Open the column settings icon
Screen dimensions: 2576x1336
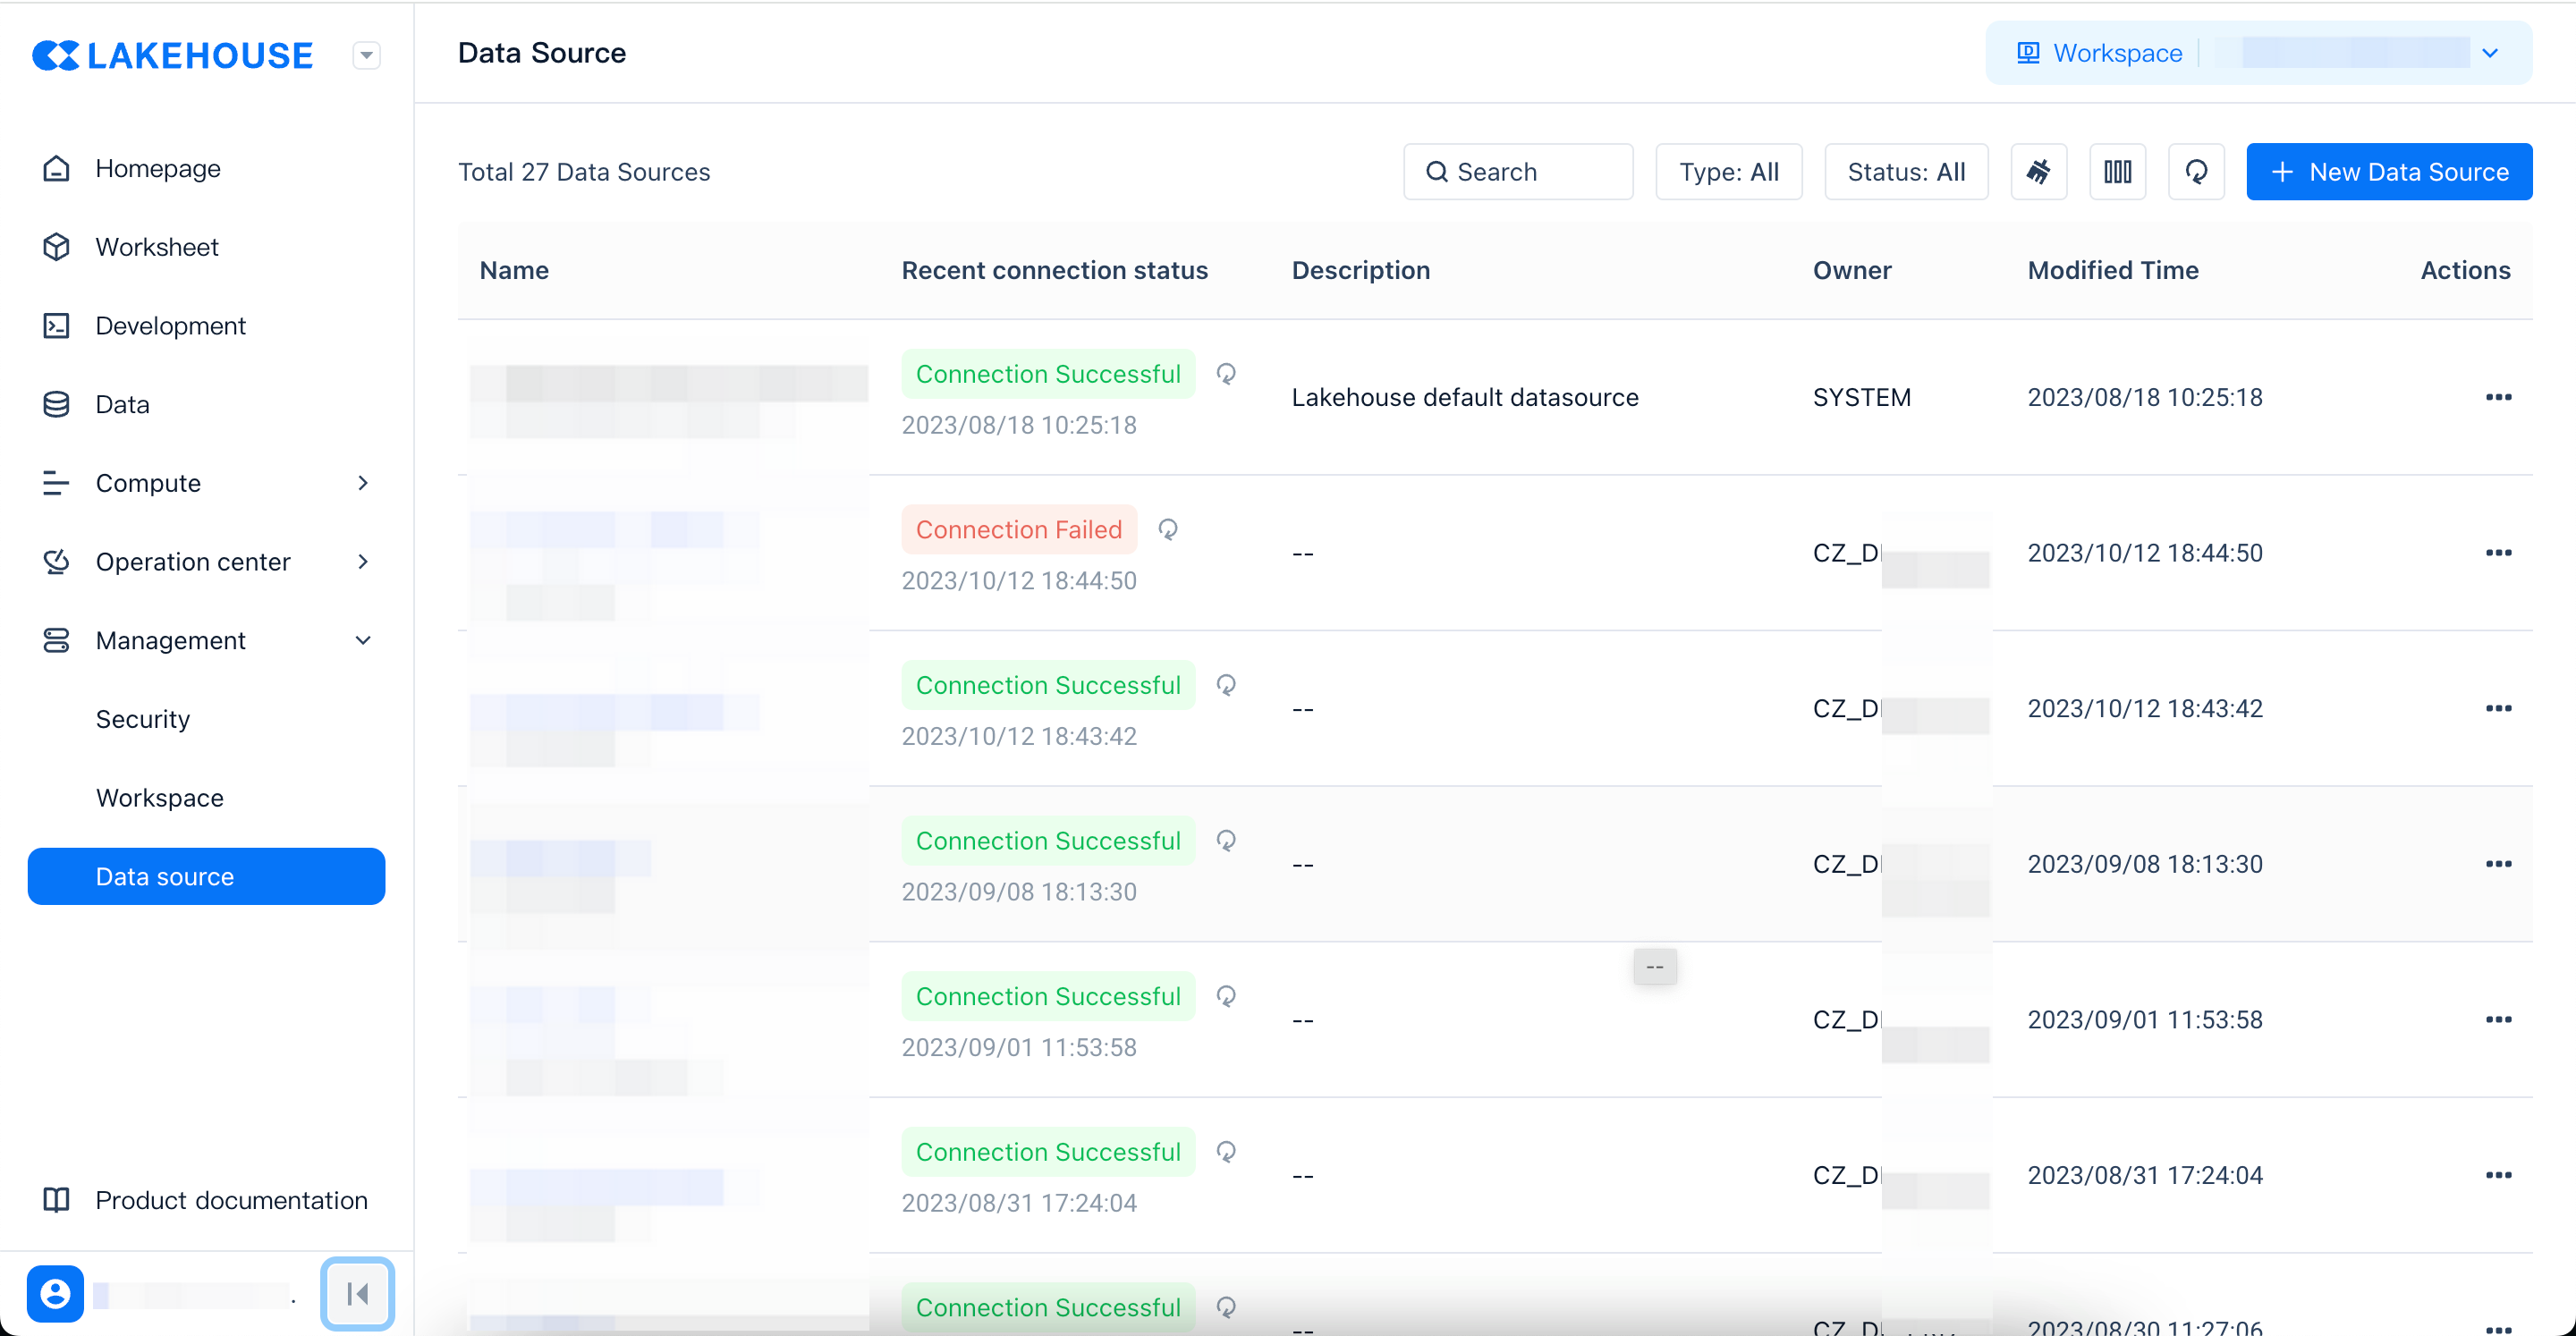coord(2117,172)
